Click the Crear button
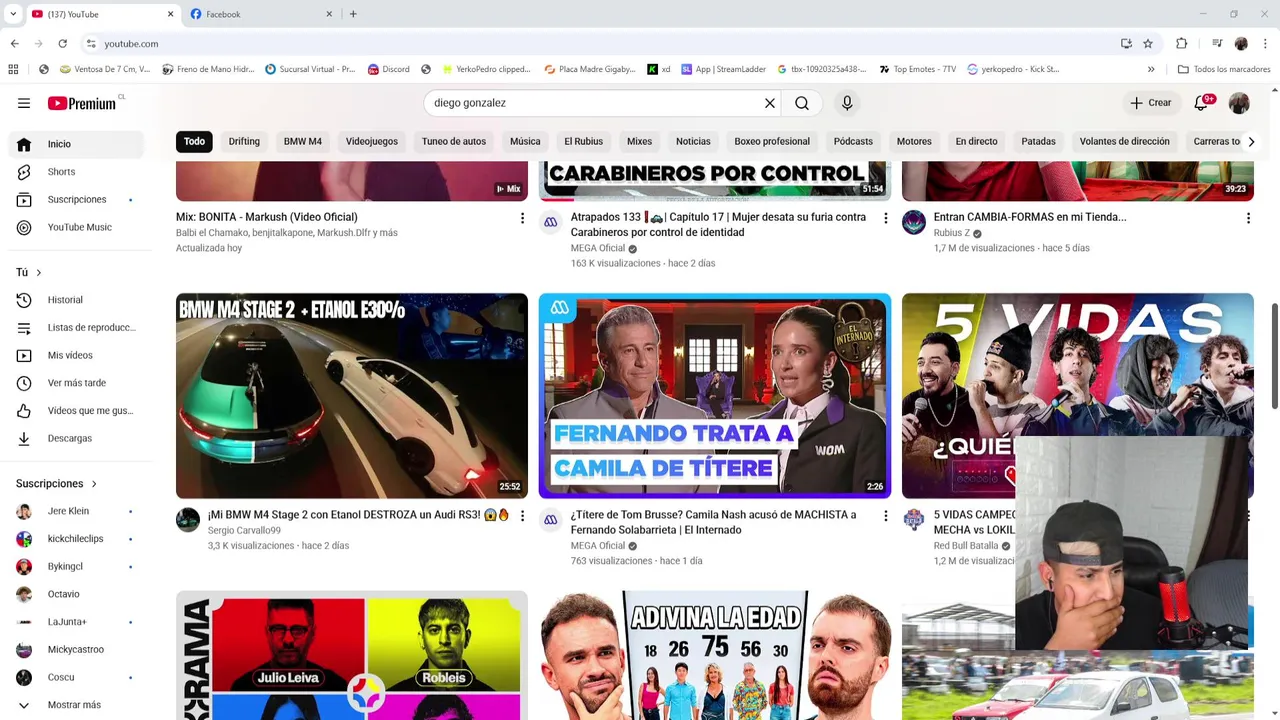Image resolution: width=1280 pixels, height=720 pixels. 1150,103
